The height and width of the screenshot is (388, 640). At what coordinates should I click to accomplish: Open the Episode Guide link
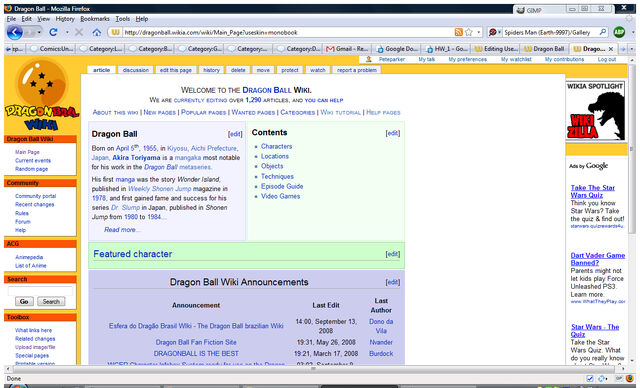[x=282, y=186]
